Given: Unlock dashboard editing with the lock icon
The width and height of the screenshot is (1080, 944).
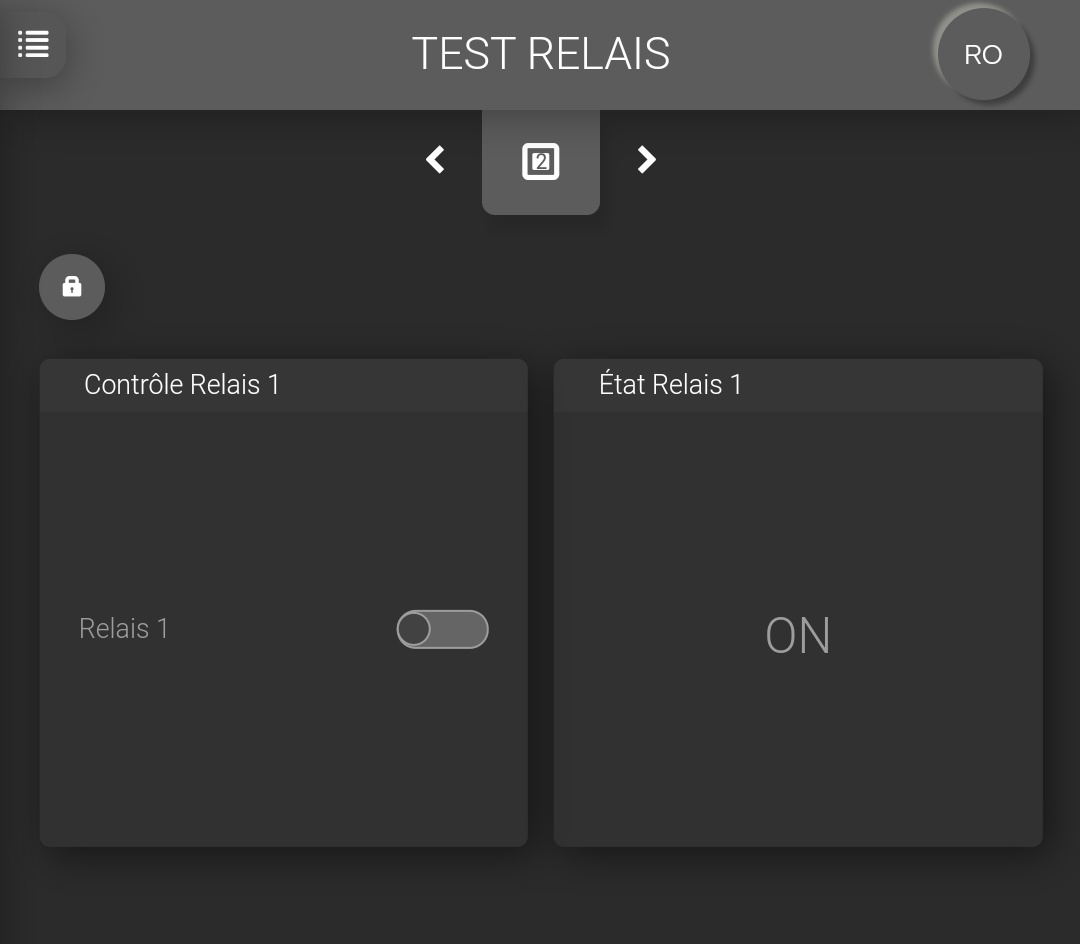Looking at the screenshot, I should (x=72, y=287).
